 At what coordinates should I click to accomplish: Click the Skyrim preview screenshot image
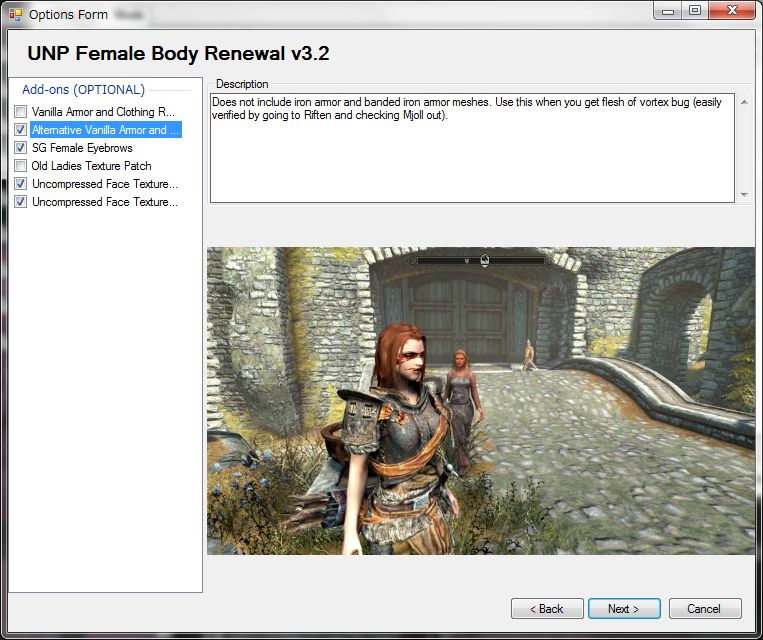point(481,401)
